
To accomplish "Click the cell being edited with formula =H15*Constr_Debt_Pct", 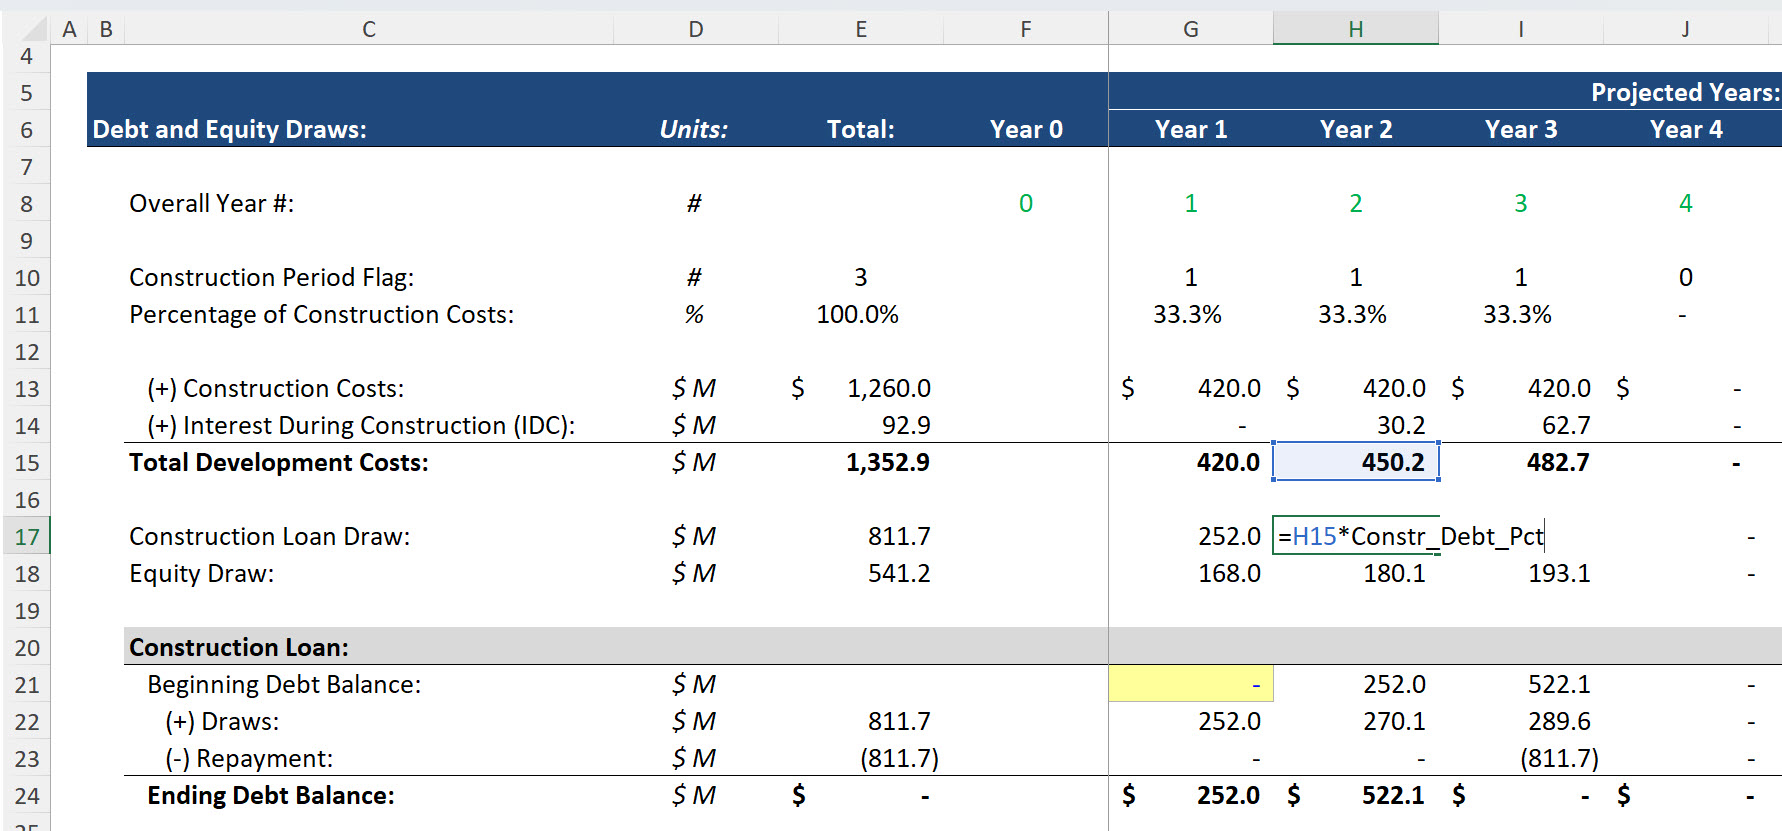I will [x=1410, y=537].
